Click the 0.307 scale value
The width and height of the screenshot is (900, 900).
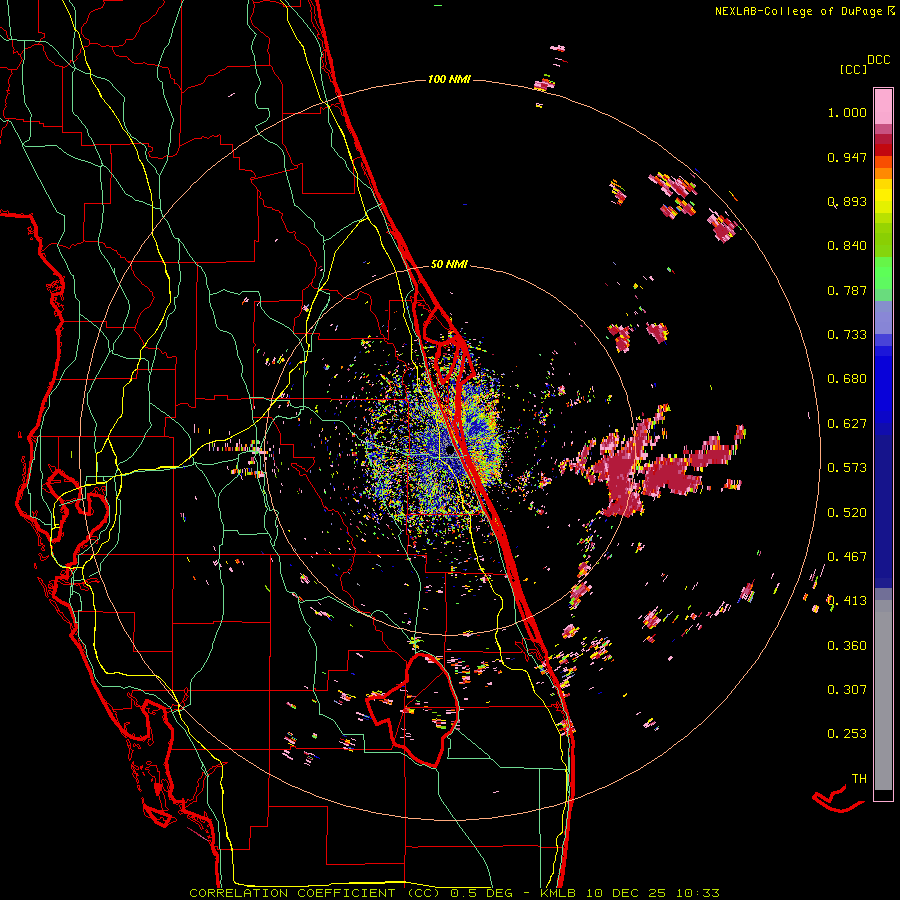(x=847, y=690)
